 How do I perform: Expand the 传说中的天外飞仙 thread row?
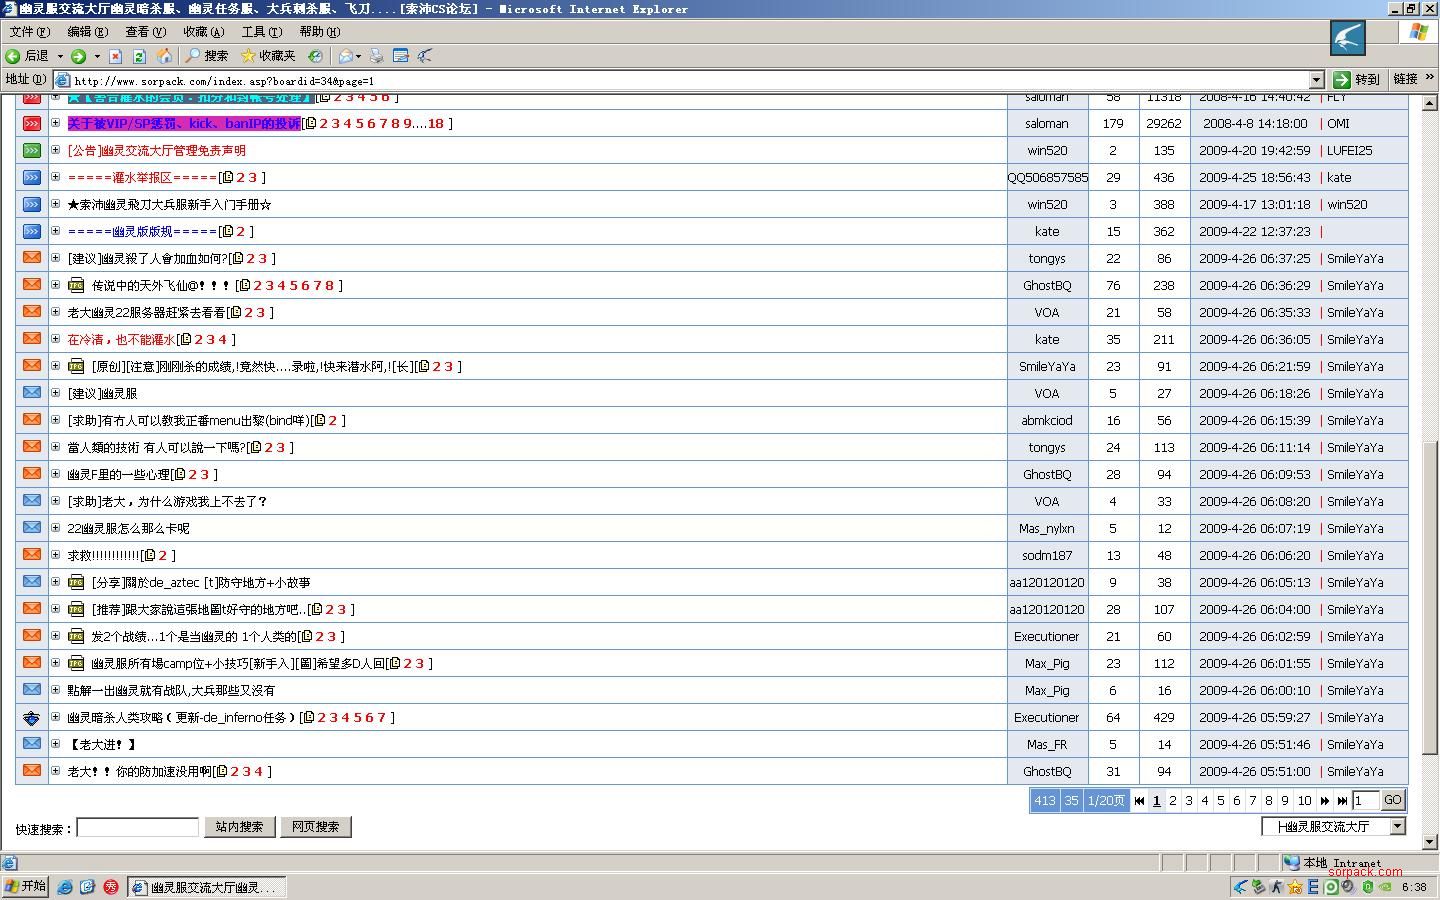tap(56, 285)
